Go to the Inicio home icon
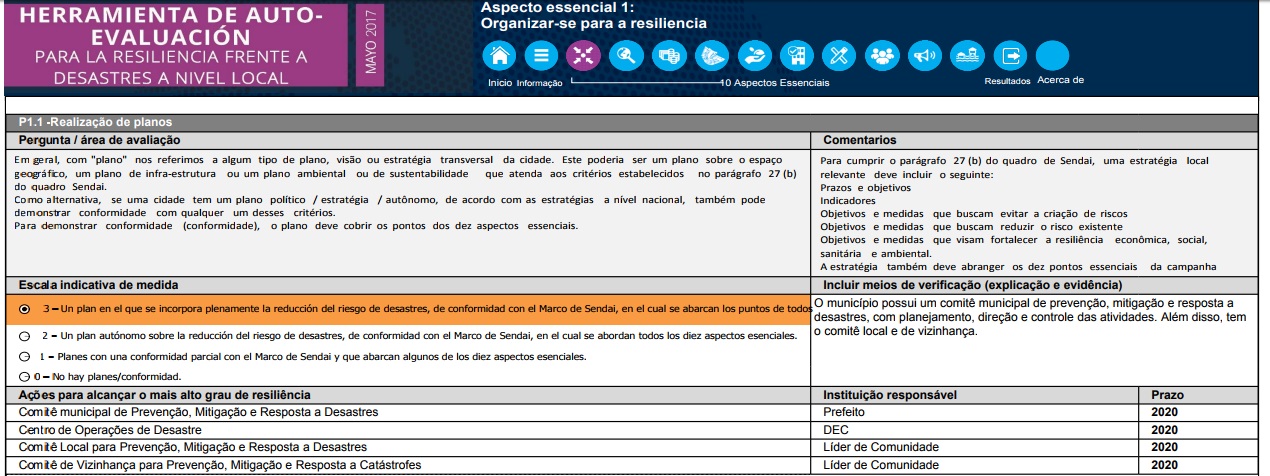Image resolution: width=1270 pixels, height=476 pixels. 500,55
